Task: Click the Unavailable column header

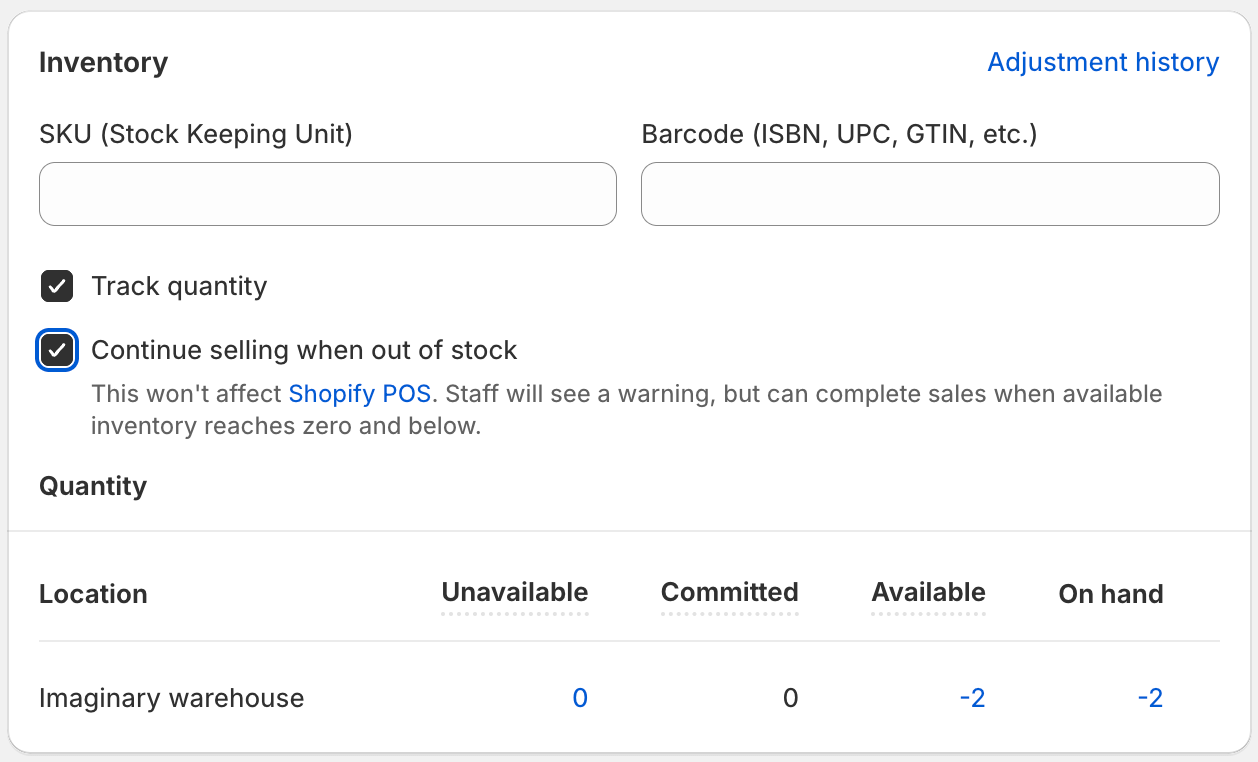Action: 514,592
